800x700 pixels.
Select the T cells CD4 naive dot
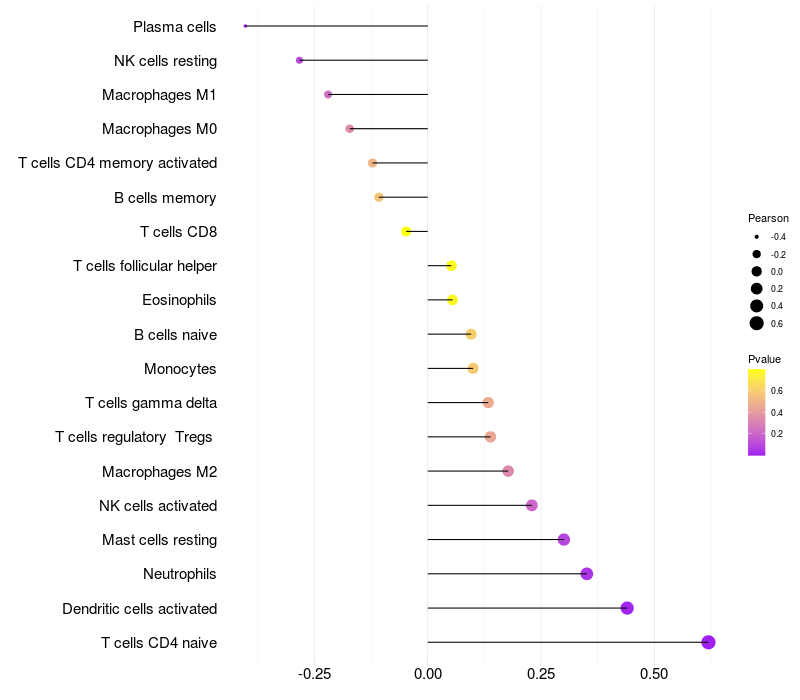click(708, 642)
